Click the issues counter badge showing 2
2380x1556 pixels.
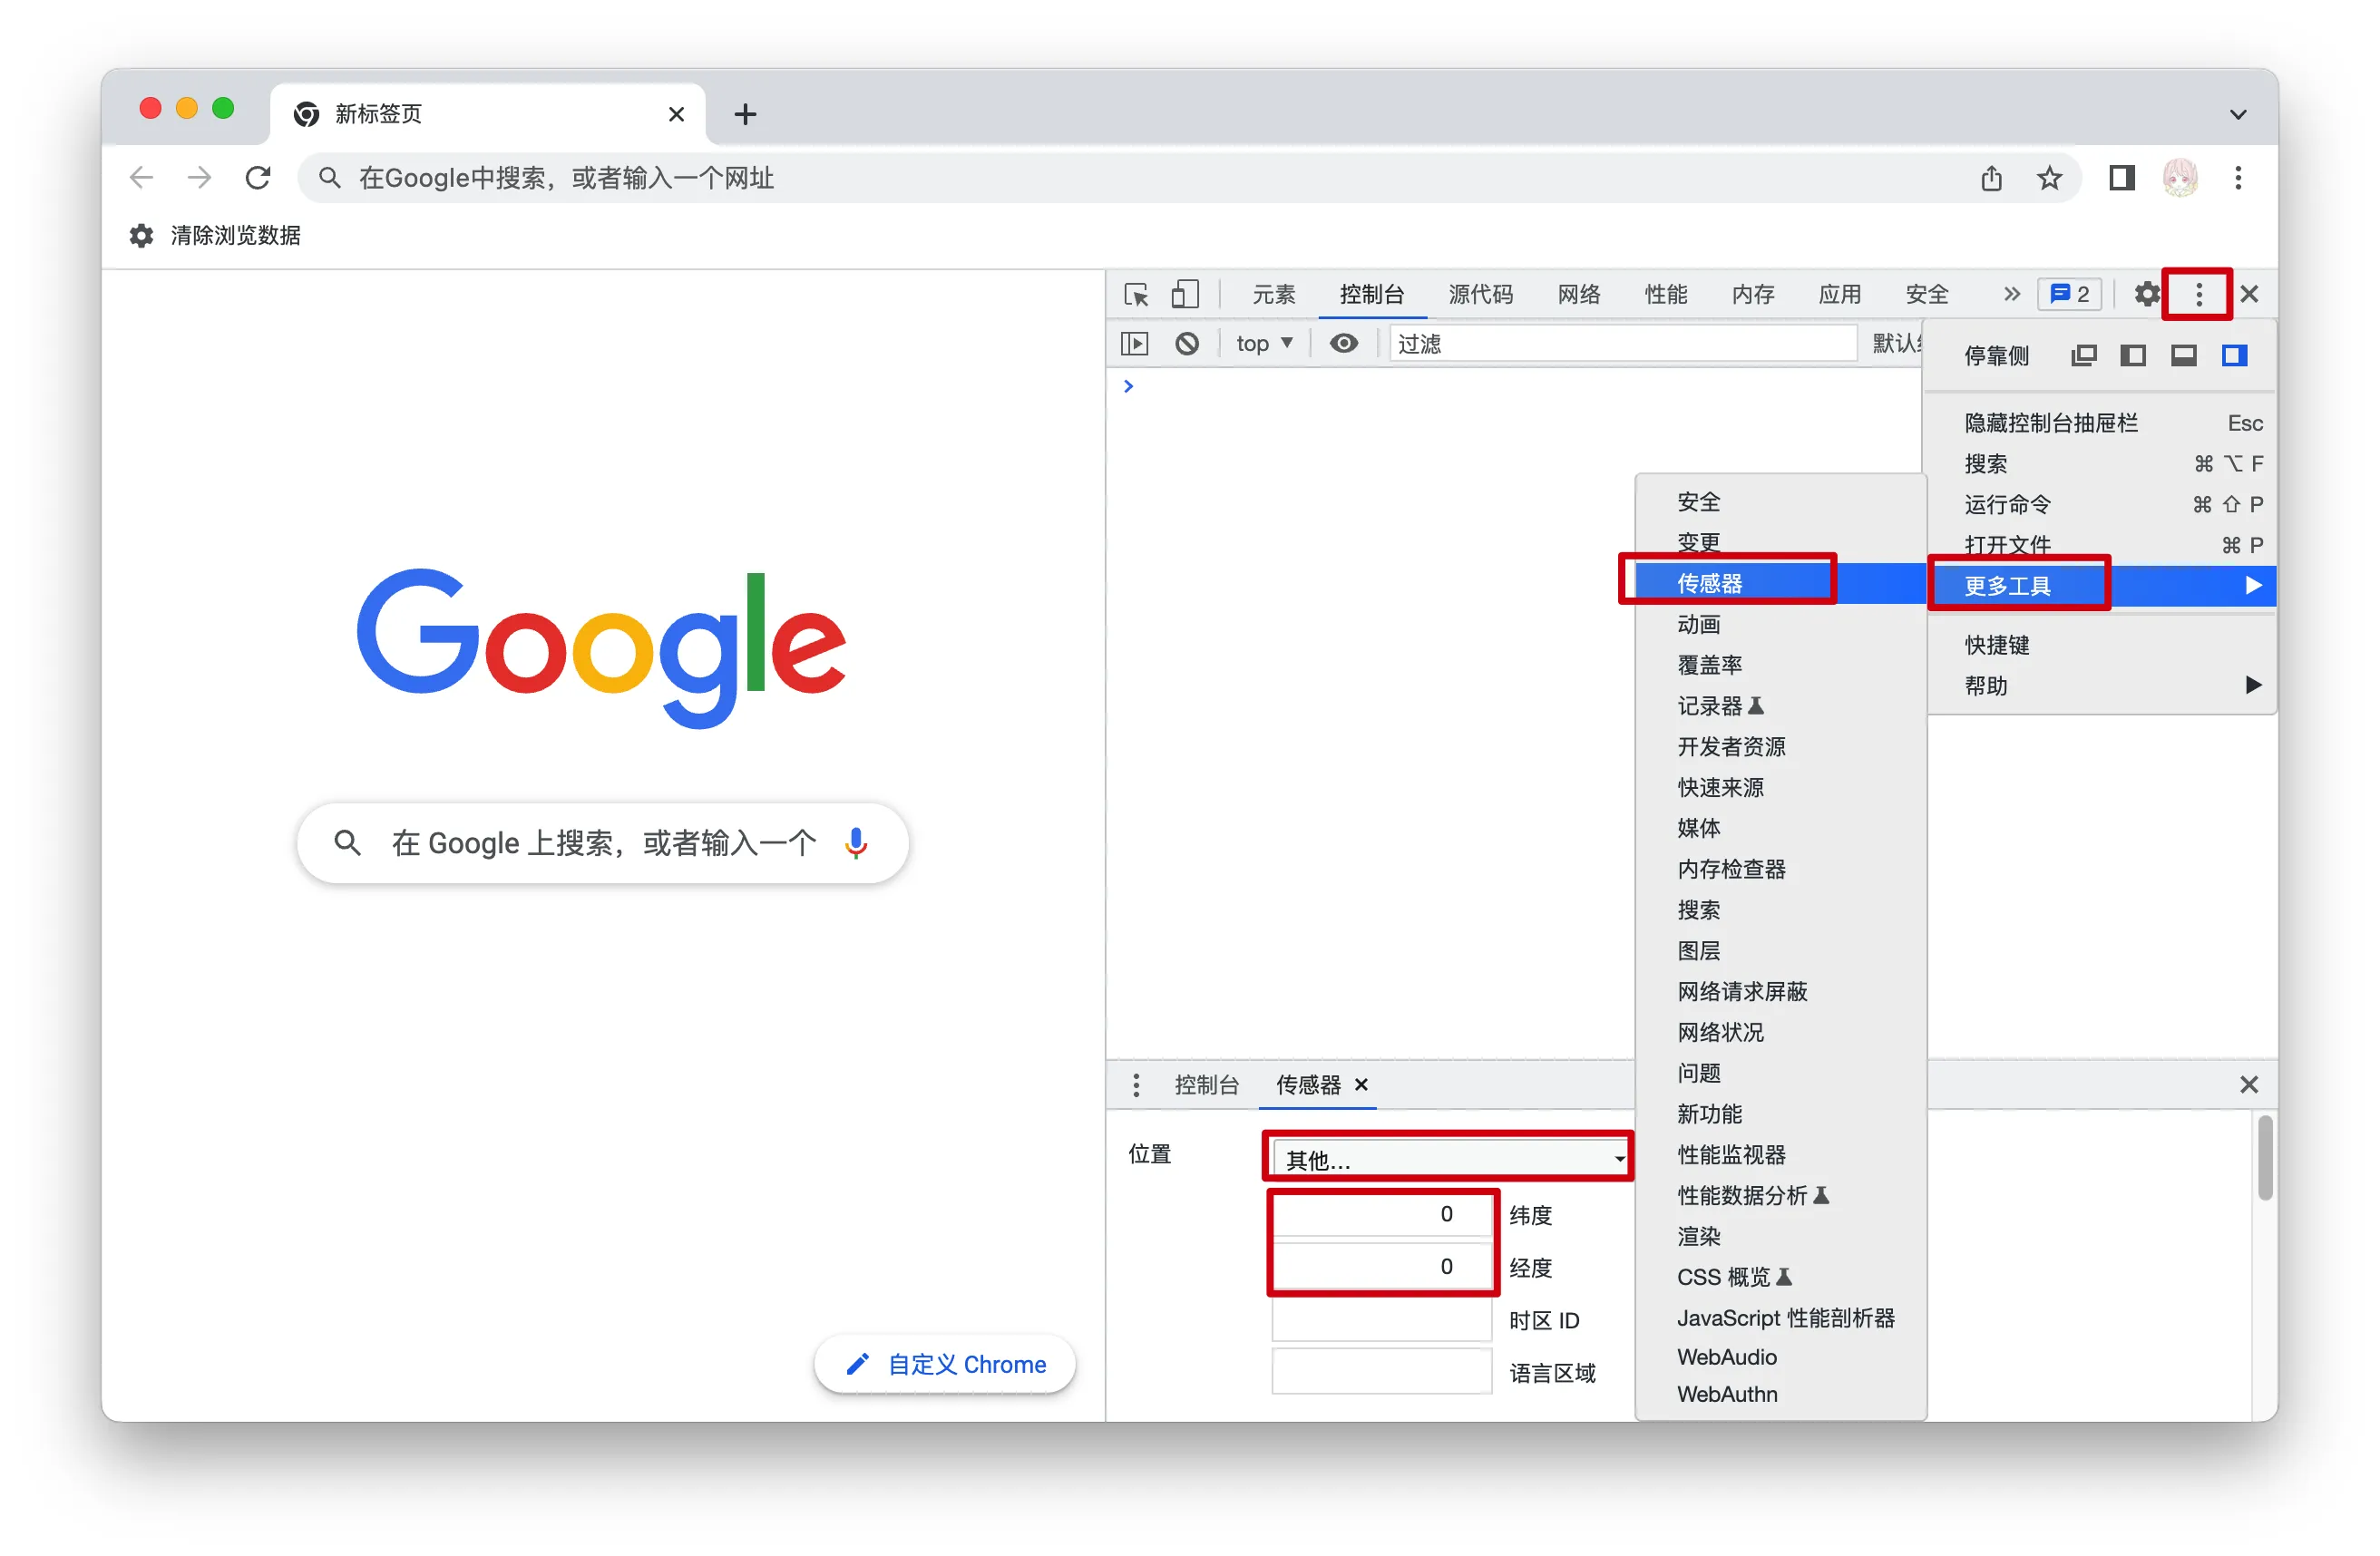[2069, 294]
